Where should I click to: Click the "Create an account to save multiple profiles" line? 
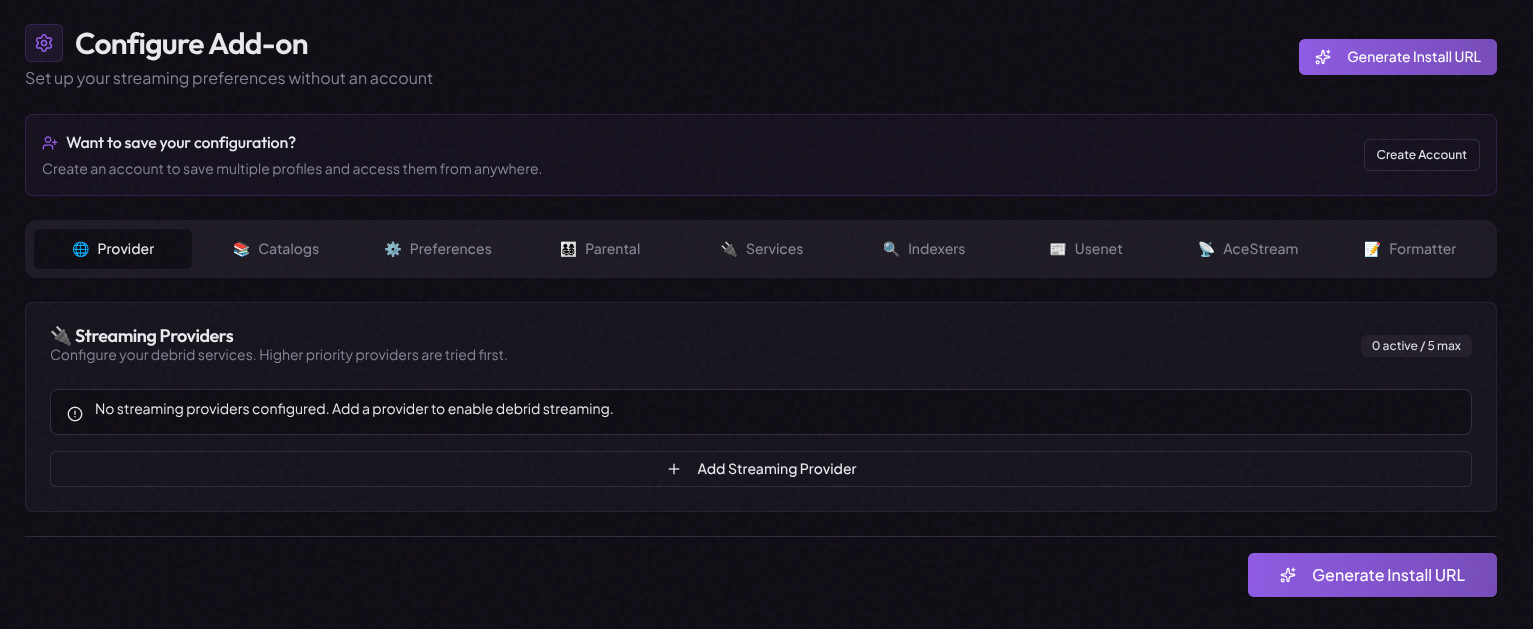[x=292, y=169]
